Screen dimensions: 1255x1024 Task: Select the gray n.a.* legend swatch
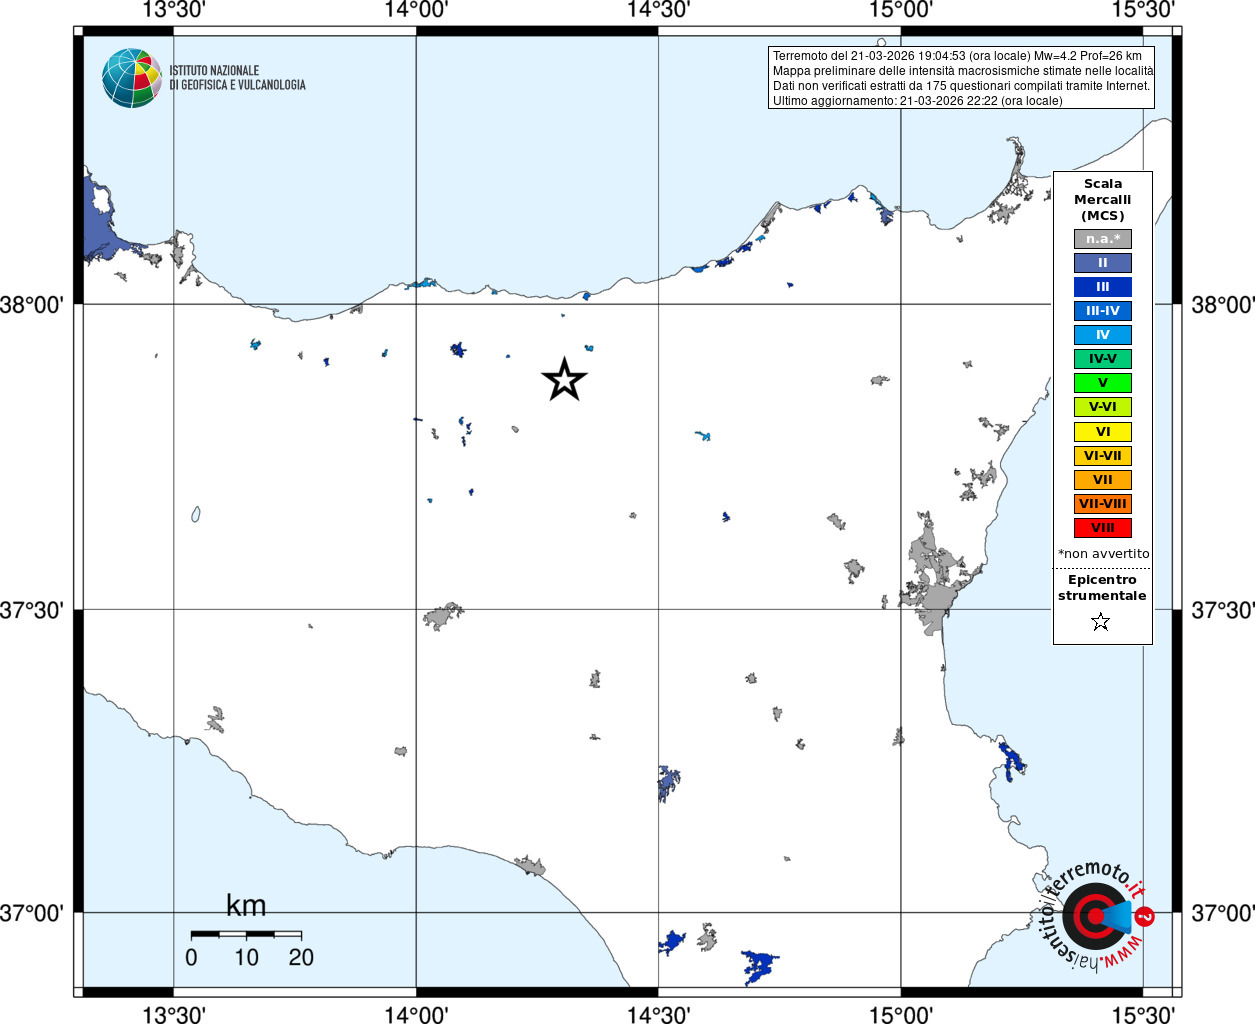point(1103,239)
